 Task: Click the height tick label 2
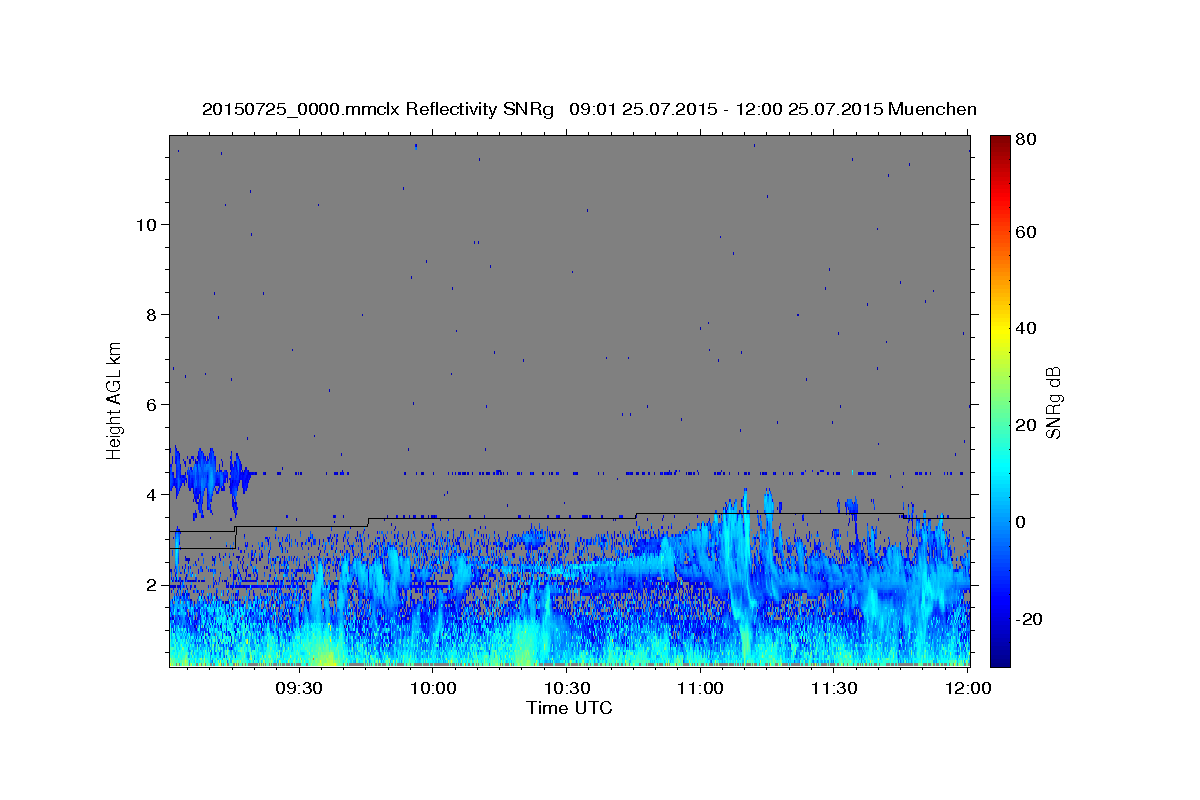click(150, 585)
